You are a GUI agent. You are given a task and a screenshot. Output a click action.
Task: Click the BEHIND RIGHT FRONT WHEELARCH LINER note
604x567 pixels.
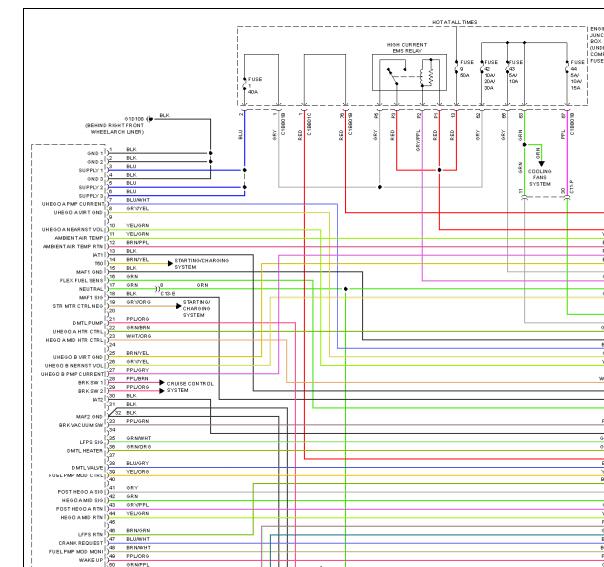[x=115, y=129]
